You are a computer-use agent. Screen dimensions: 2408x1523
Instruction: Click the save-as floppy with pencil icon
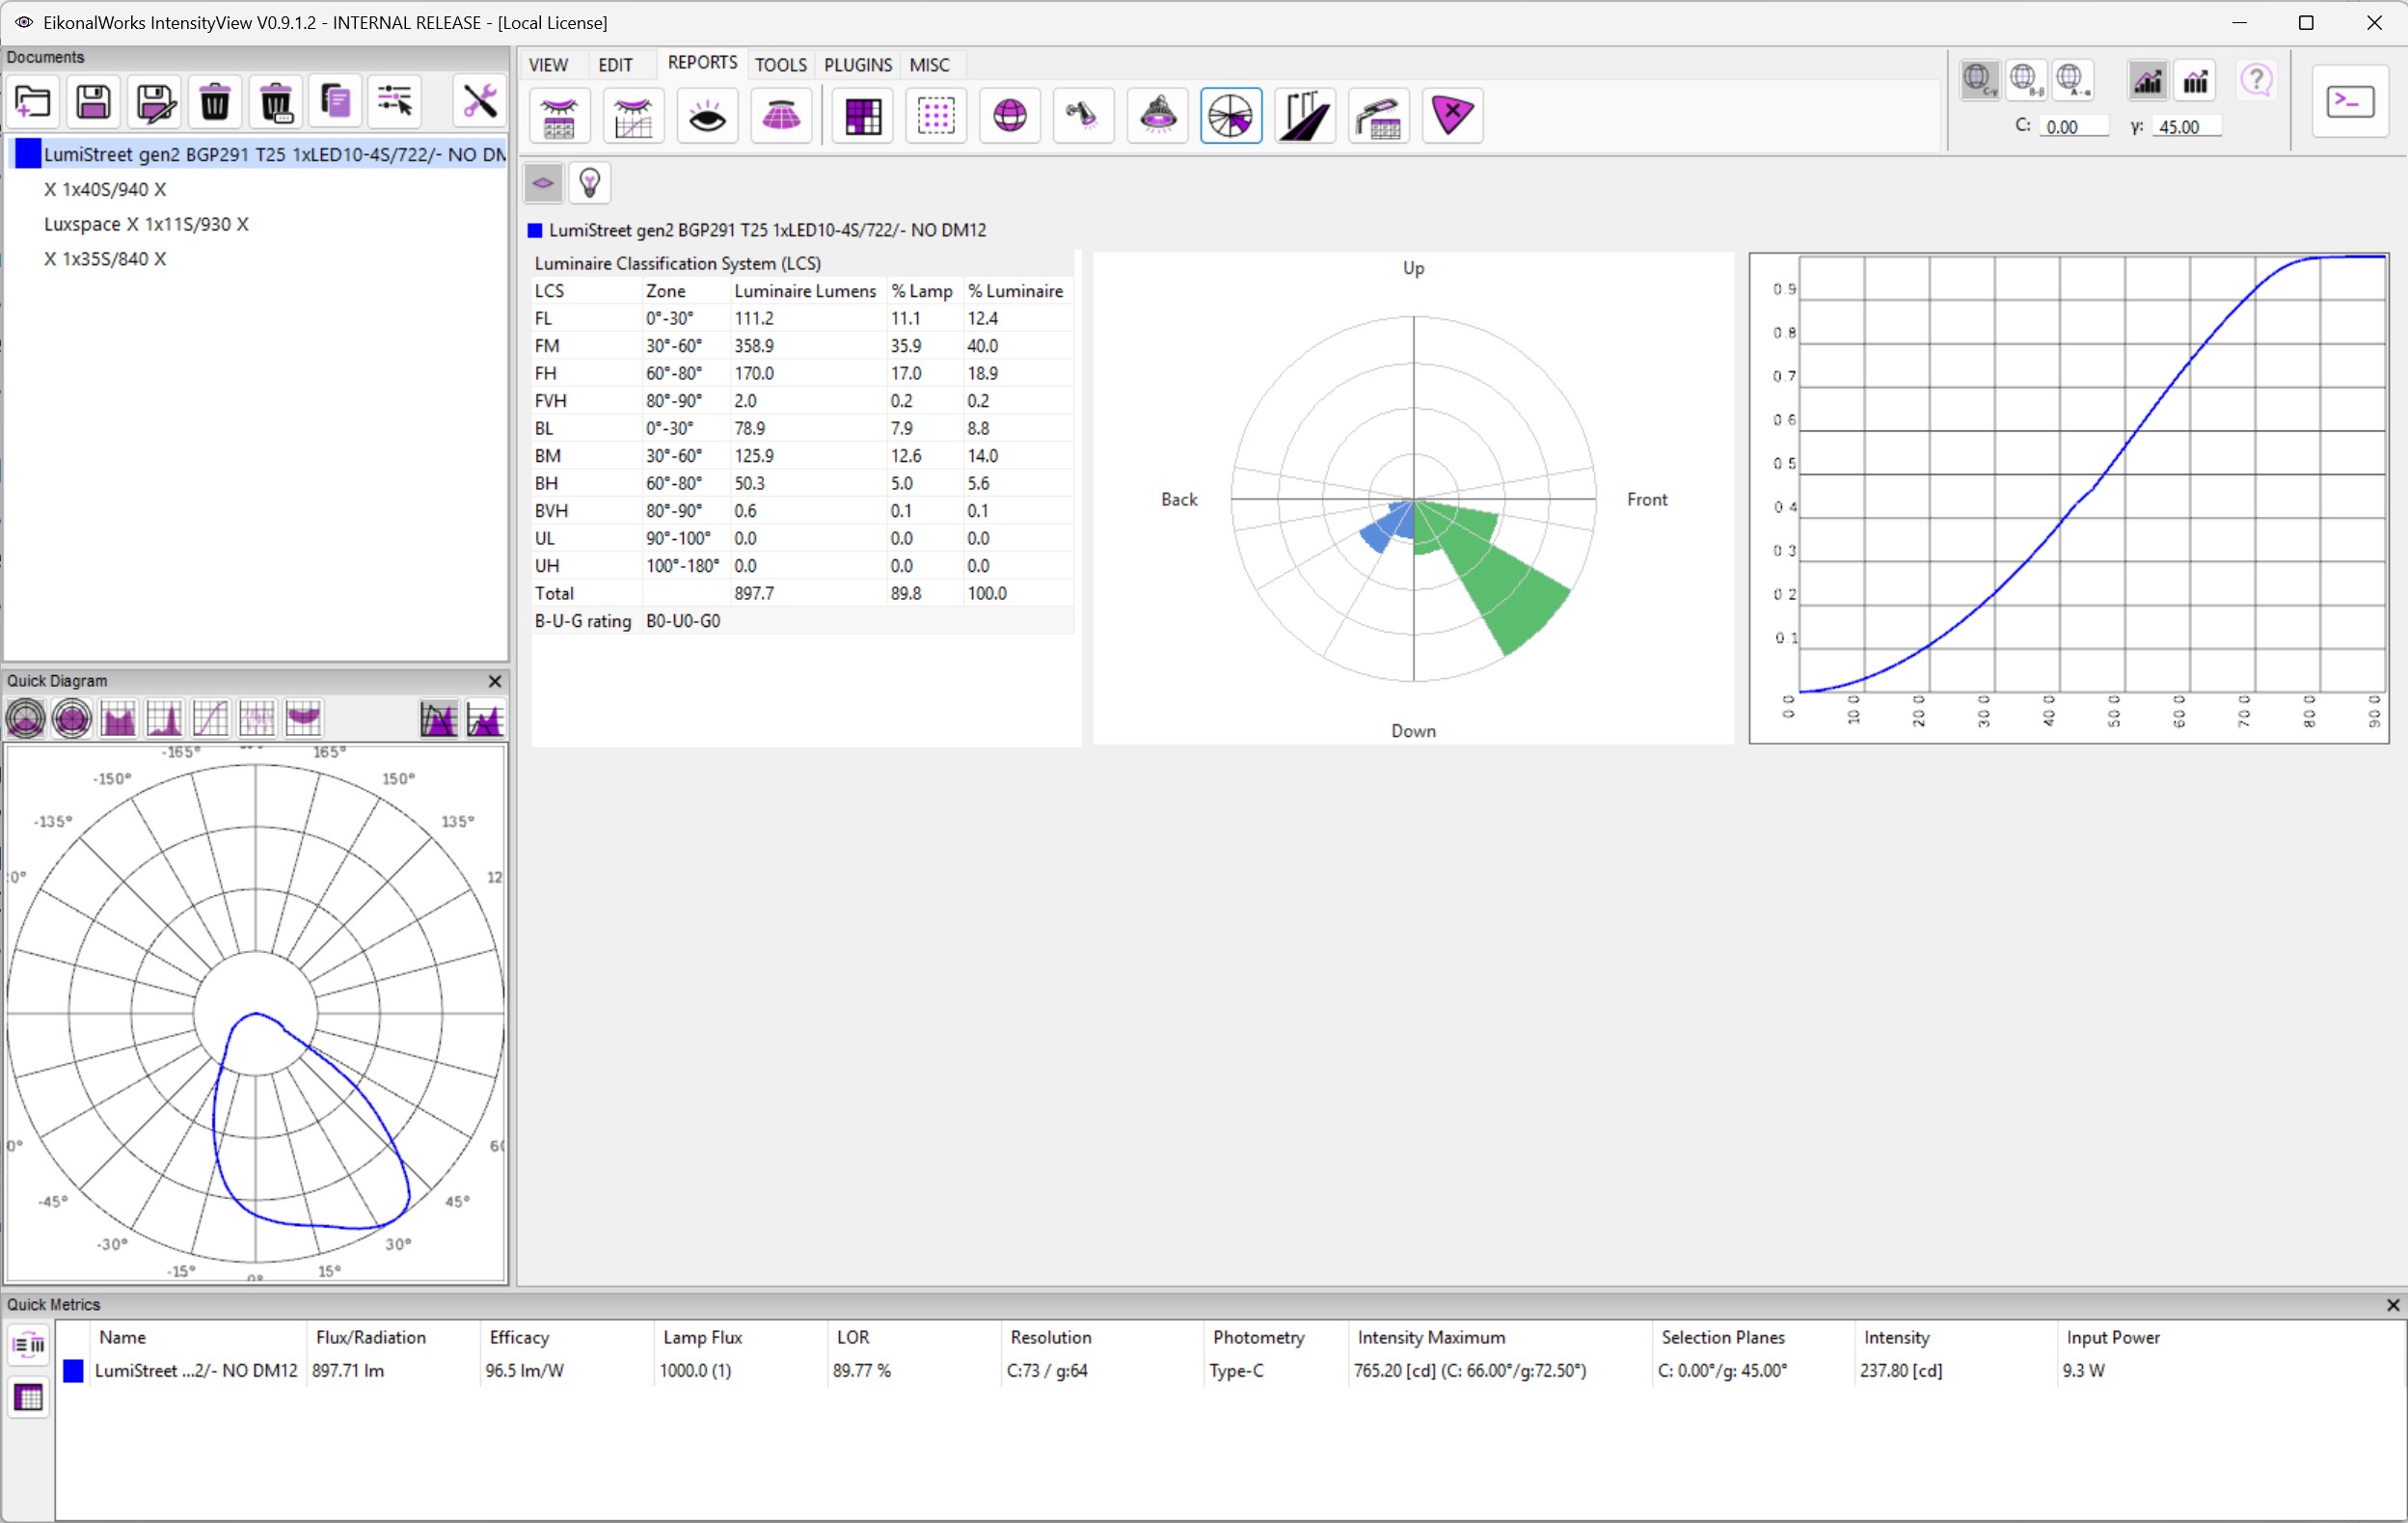click(x=155, y=102)
